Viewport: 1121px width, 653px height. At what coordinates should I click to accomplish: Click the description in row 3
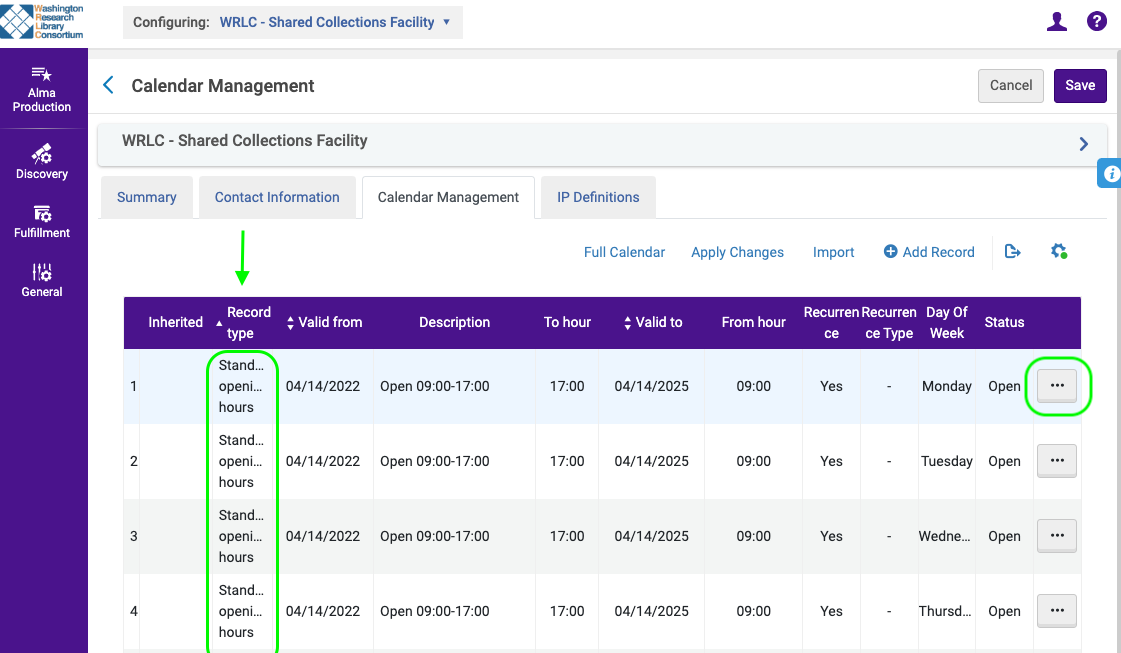click(x=435, y=536)
